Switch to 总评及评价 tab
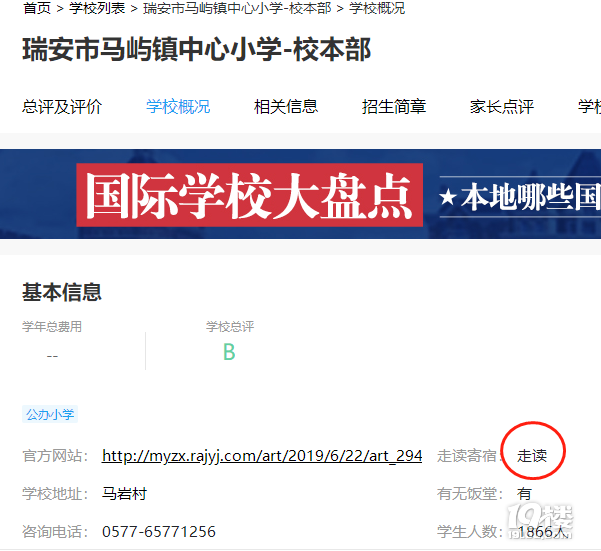Screen dimensions: 601x551 62,107
